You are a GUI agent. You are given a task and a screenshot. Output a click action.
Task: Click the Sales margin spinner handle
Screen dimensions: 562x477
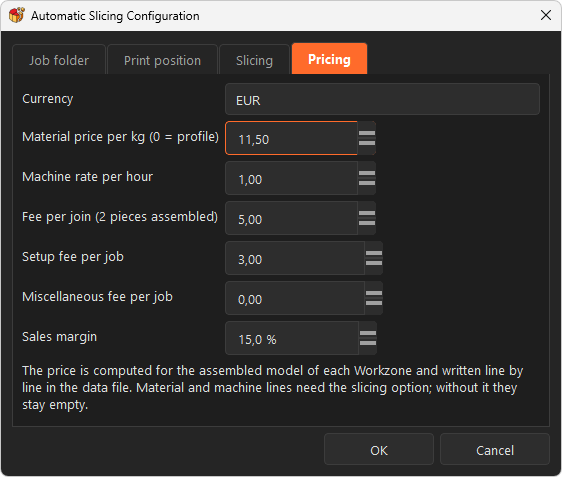(368, 338)
